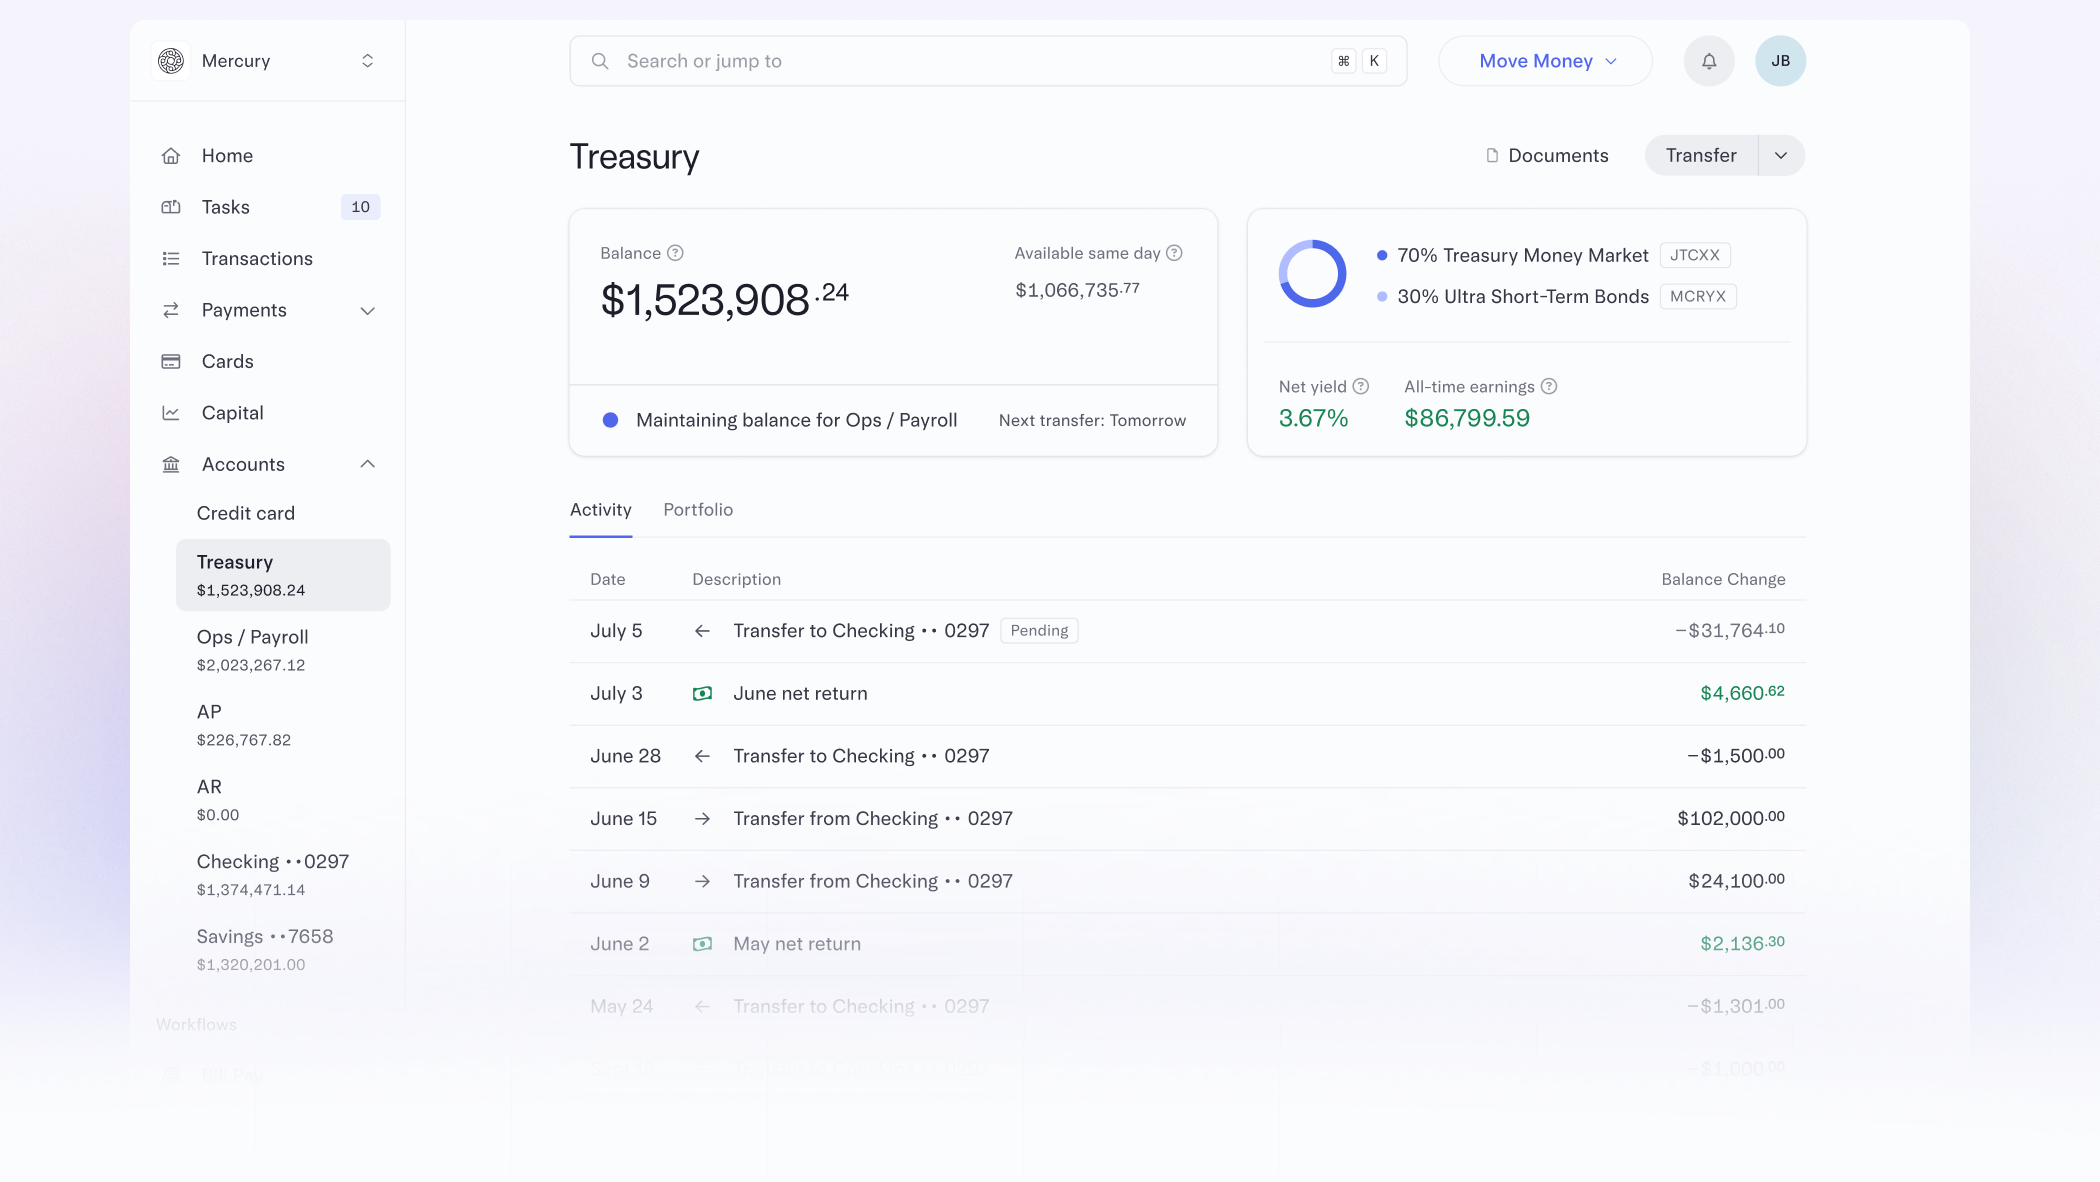Open Cards in sidebar

pyautogui.click(x=227, y=362)
